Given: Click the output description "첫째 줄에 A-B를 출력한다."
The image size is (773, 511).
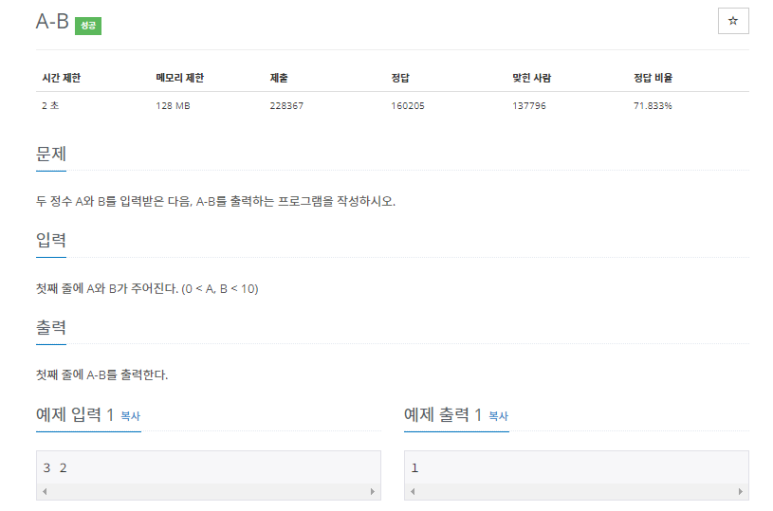Looking at the screenshot, I should (x=102, y=375).
